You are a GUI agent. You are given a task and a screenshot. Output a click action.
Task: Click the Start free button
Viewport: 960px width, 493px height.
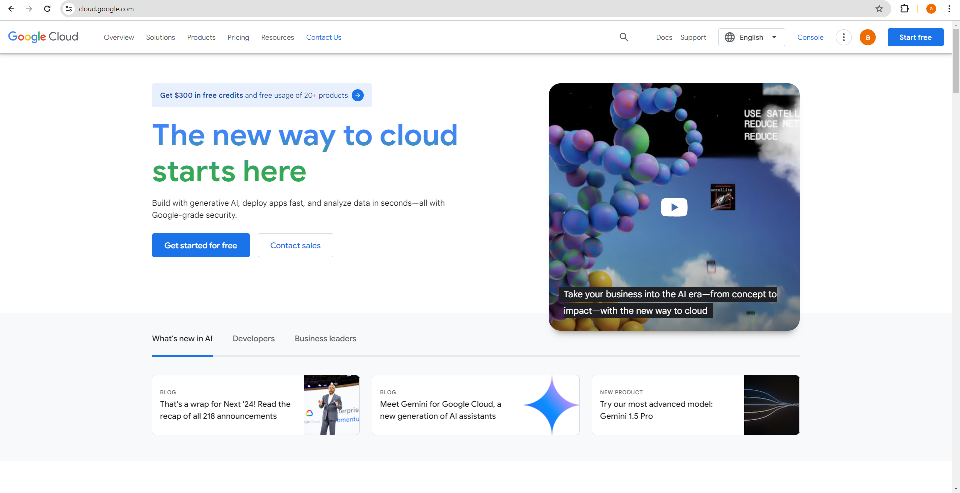point(916,37)
